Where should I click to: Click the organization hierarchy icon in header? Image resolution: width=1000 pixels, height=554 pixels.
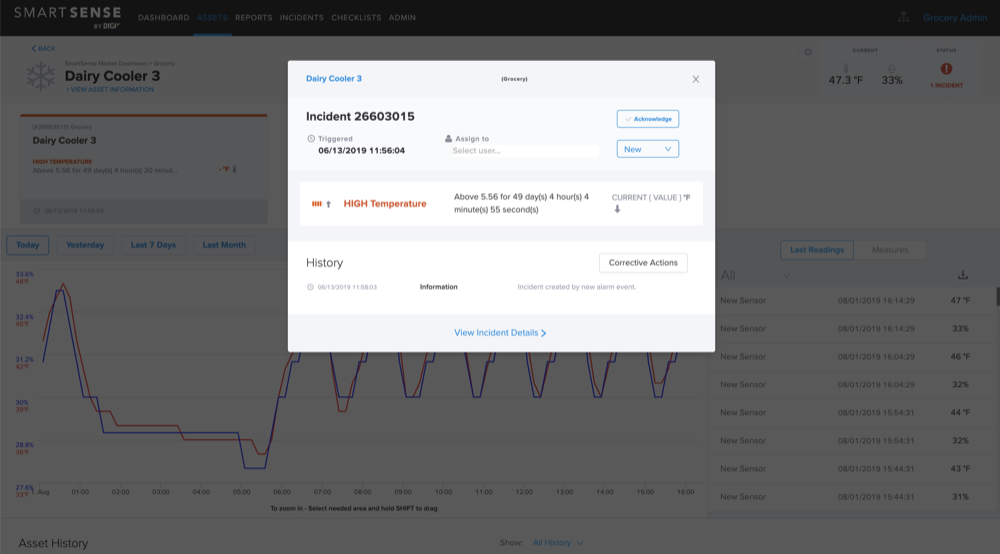[903, 17]
